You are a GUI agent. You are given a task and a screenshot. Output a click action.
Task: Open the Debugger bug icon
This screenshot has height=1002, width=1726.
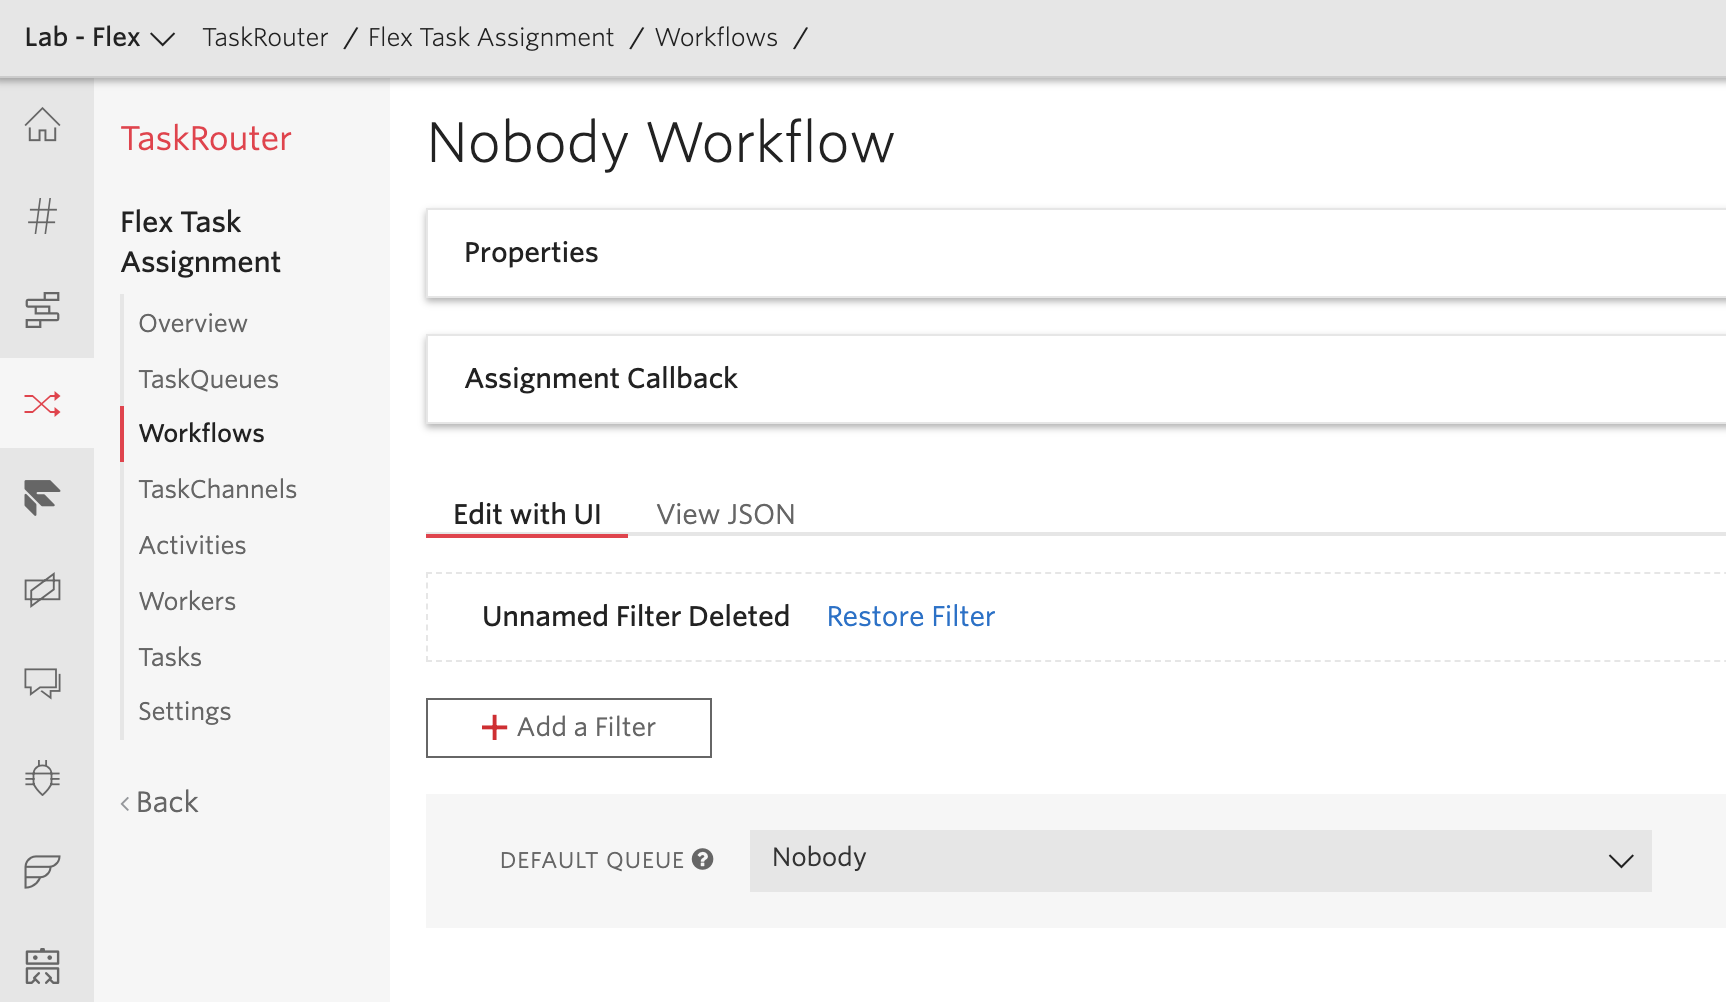pyautogui.click(x=42, y=777)
